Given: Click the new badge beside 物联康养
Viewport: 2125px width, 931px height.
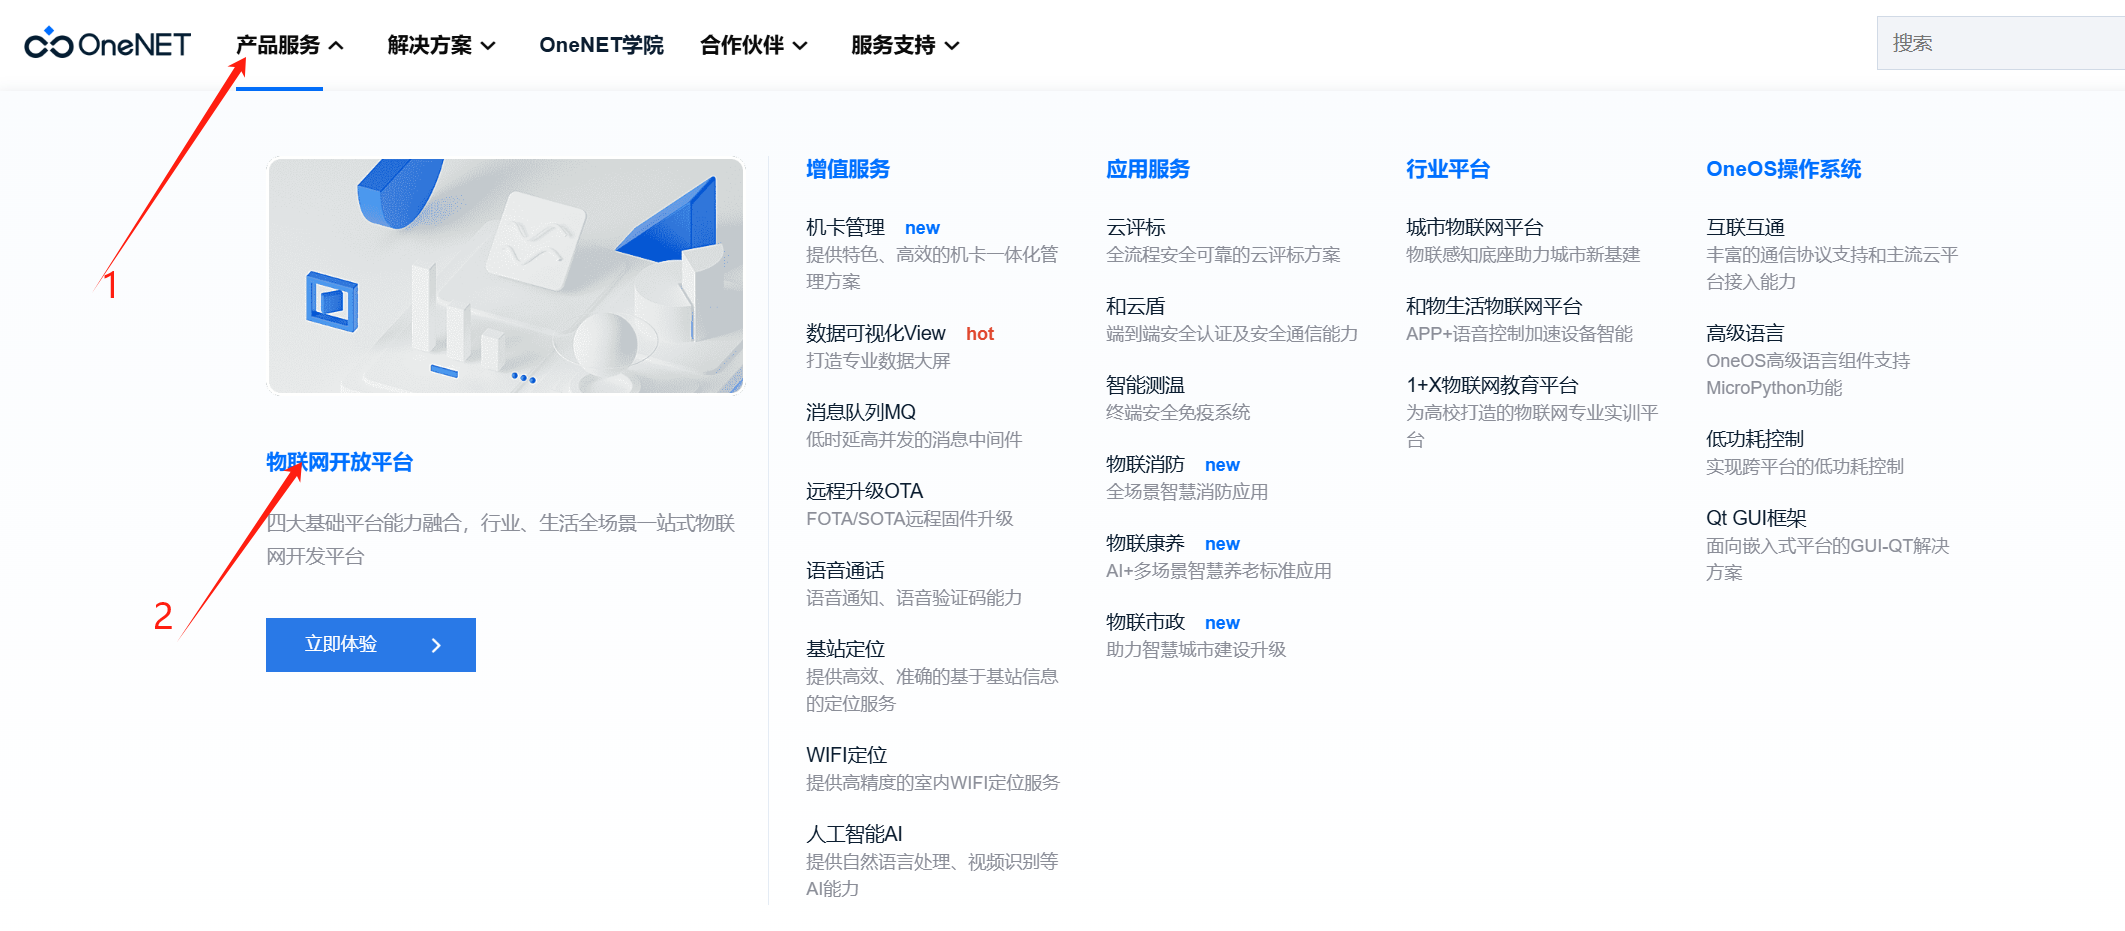Looking at the screenshot, I should (x=1222, y=544).
